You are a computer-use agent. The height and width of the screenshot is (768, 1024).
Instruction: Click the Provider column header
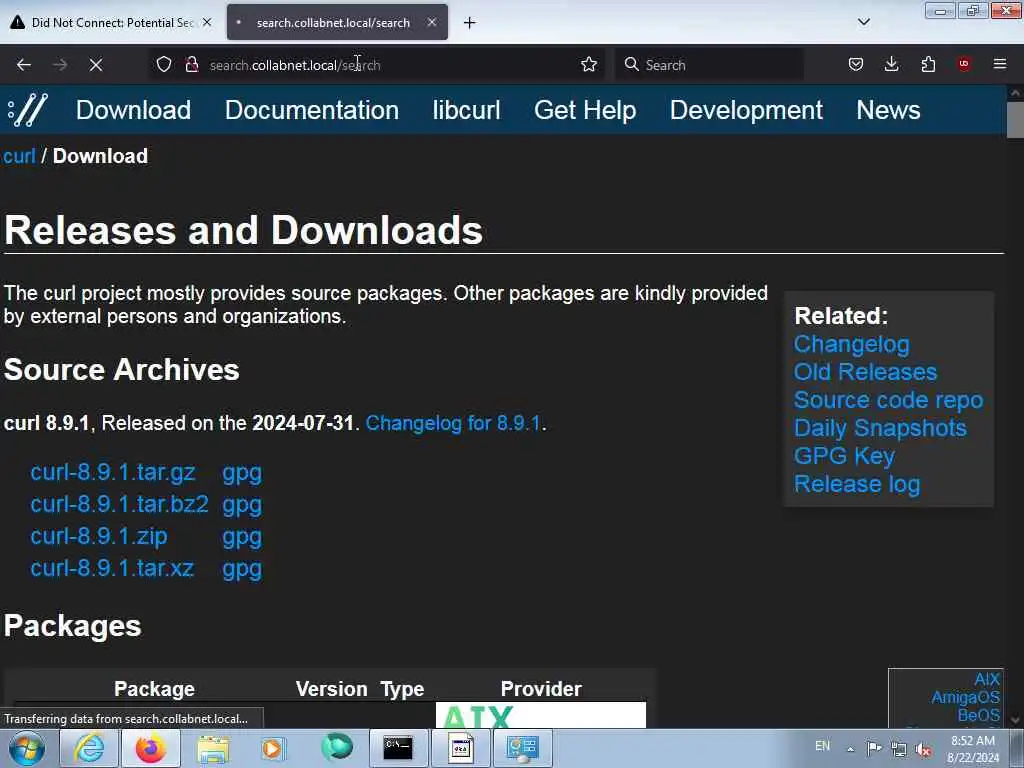pyautogui.click(x=541, y=689)
